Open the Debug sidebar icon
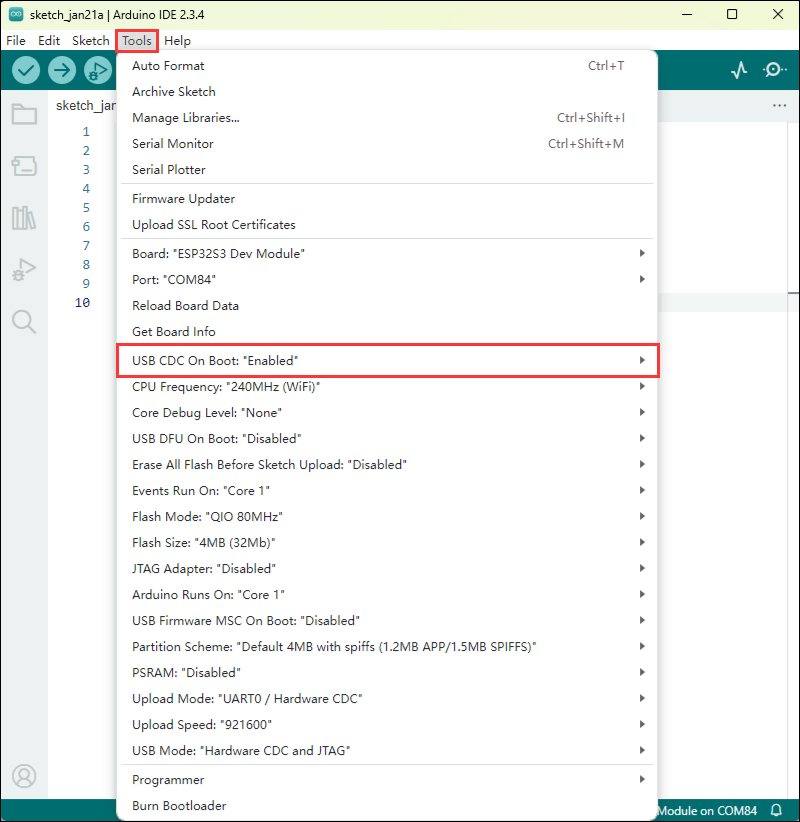800x822 pixels. pyautogui.click(x=24, y=269)
